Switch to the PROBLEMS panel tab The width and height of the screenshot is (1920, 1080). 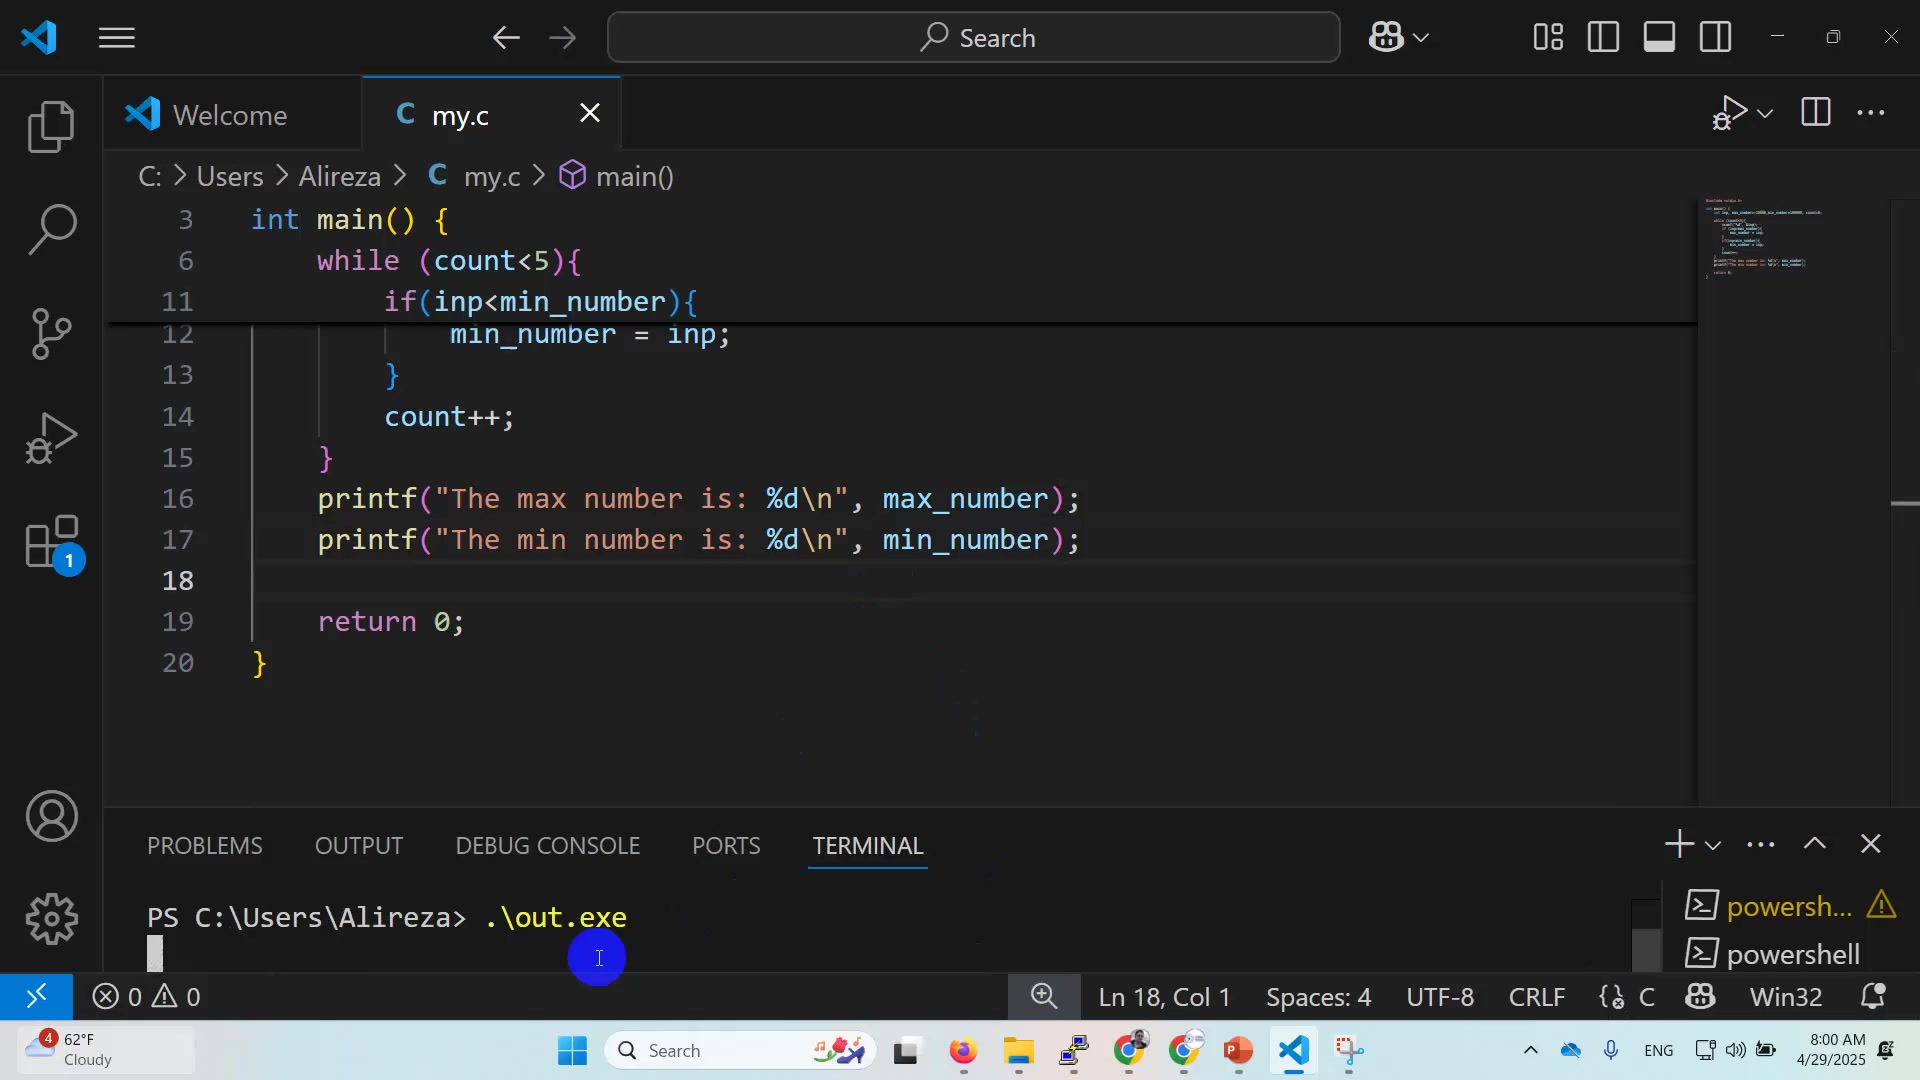pyautogui.click(x=204, y=846)
